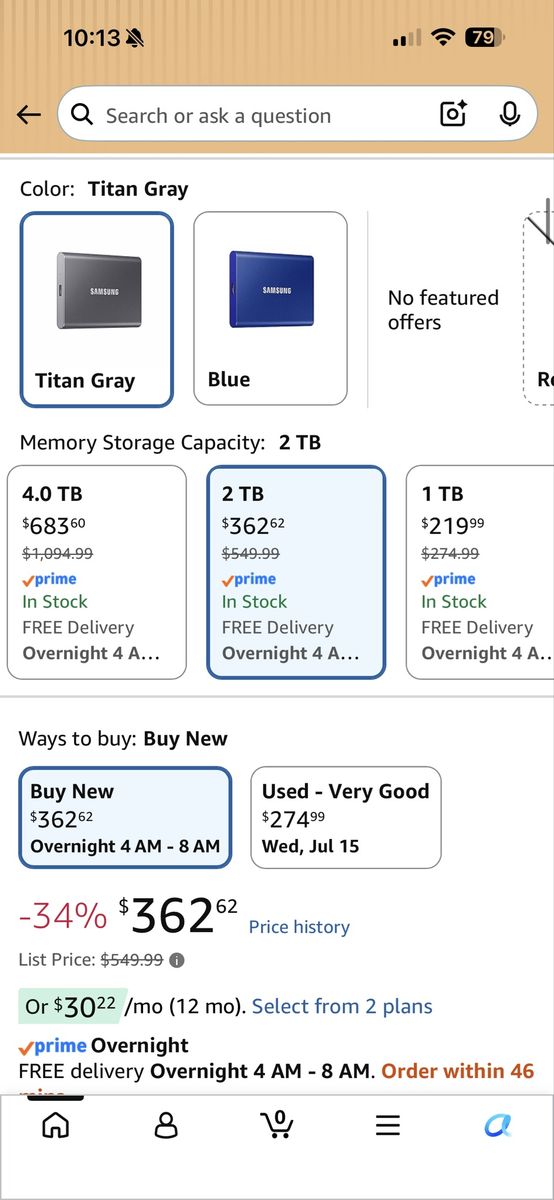The image size is (554, 1200).
Task: Tap the back arrow icon
Action: point(29,115)
